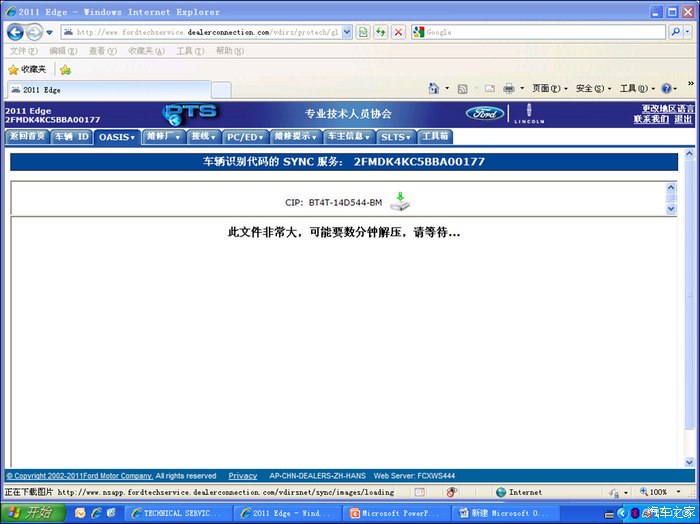Click the search magnifier icon
The image size is (700, 524).
[x=675, y=32]
